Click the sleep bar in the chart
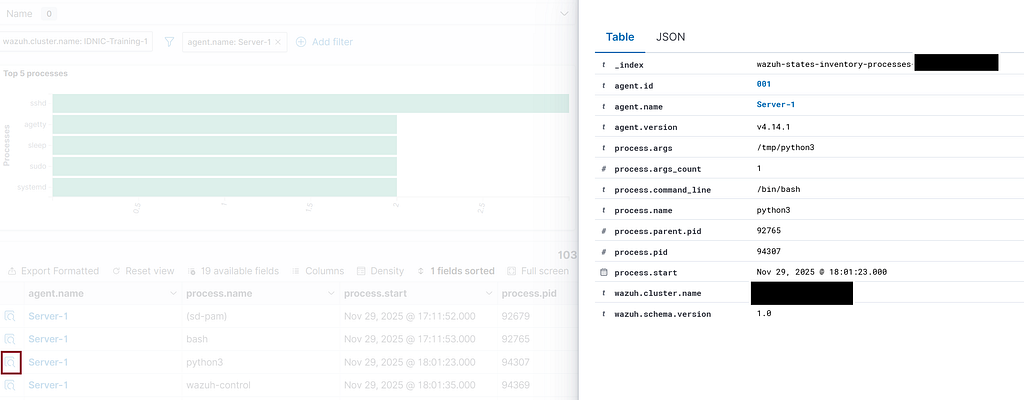 pyautogui.click(x=225, y=145)
